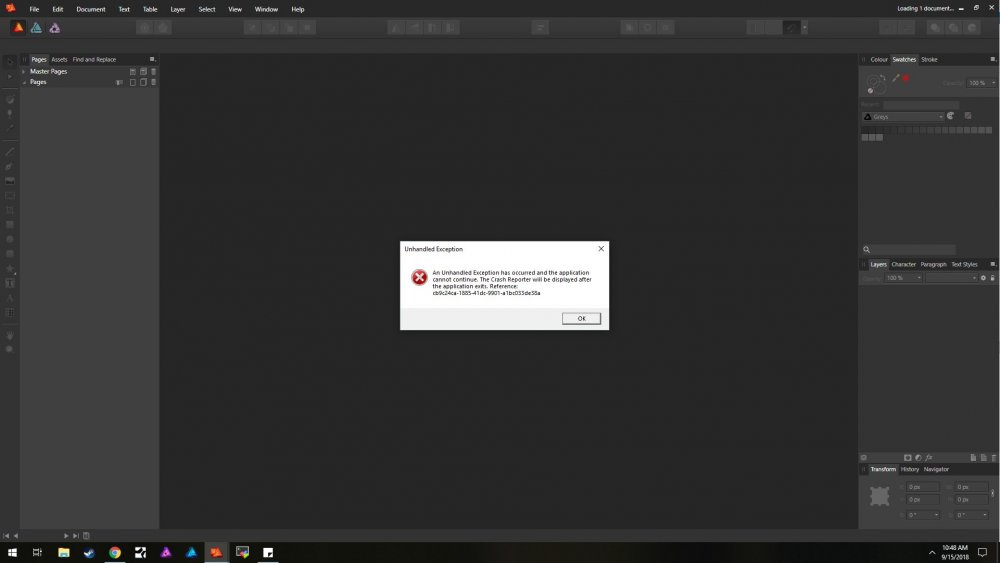Open the layer blend mode dropdown

pyautogui.click(x=951, y=278)
